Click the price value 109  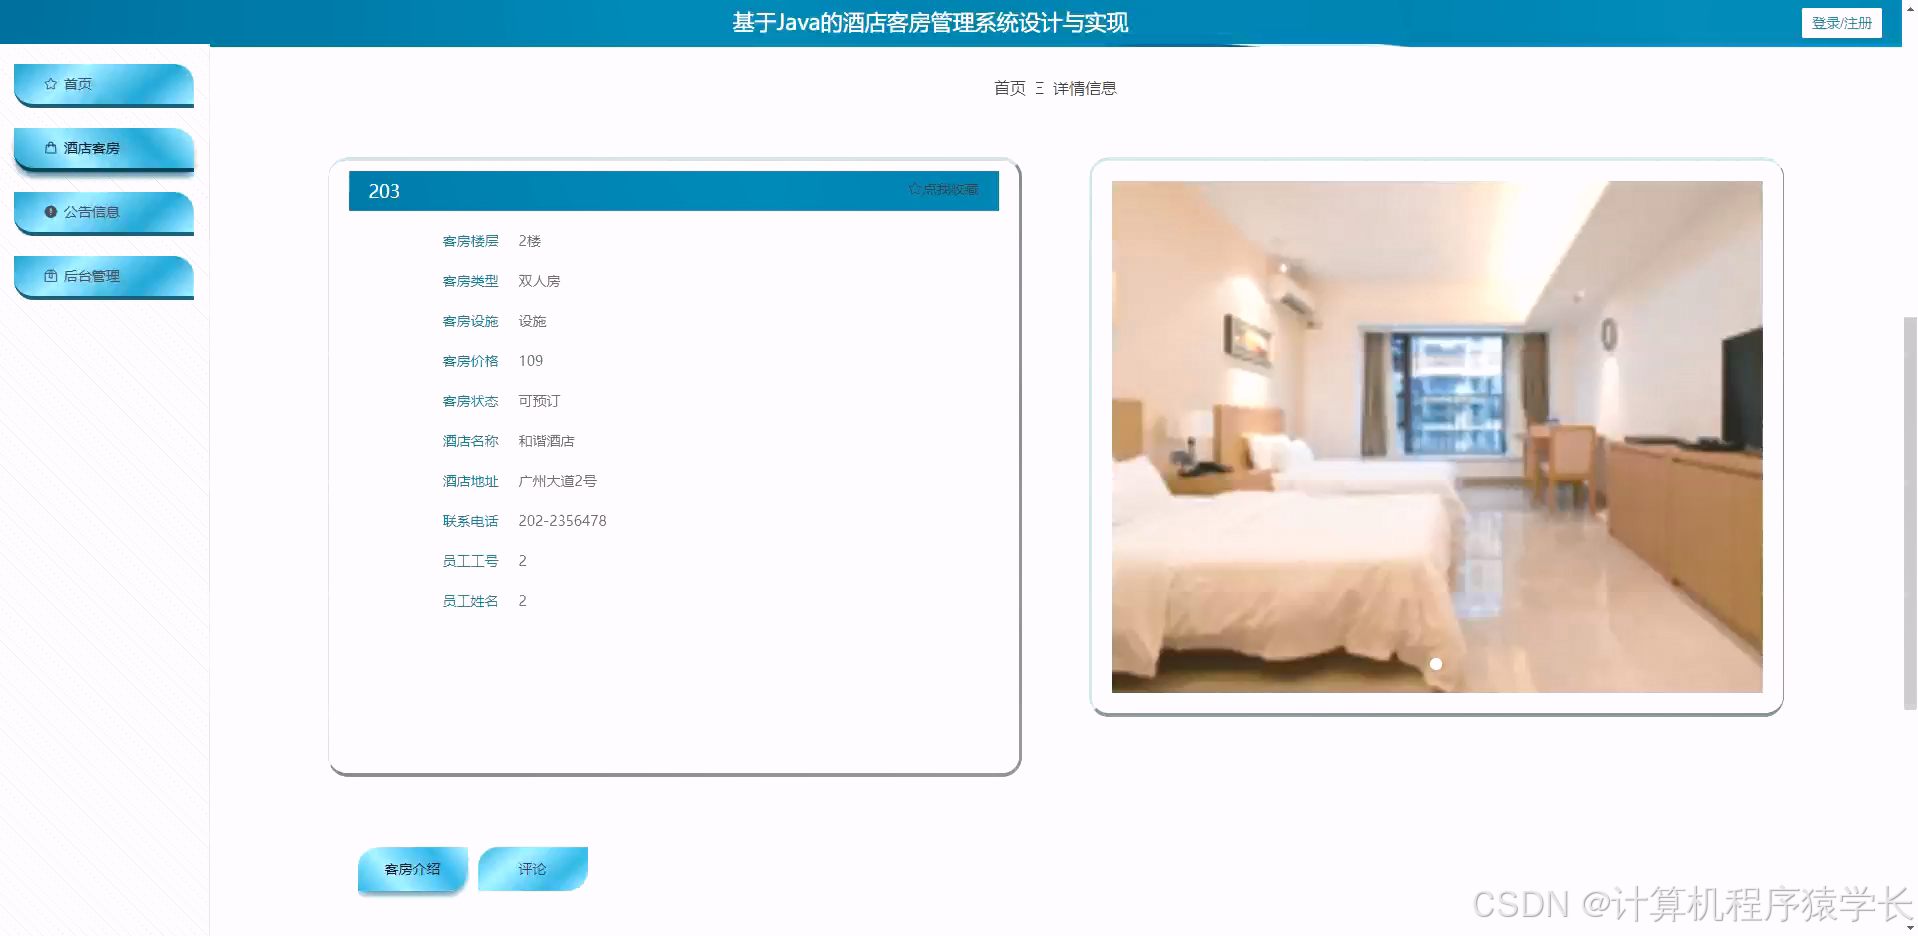tap(530, 361)
